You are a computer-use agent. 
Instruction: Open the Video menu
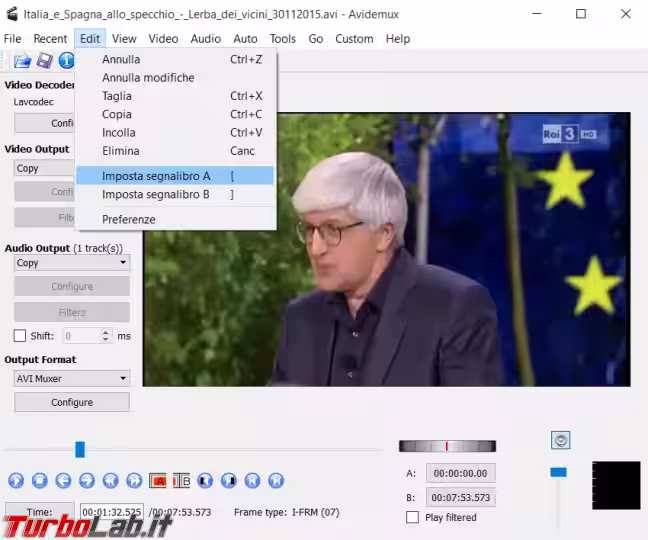tap(163, 39)
